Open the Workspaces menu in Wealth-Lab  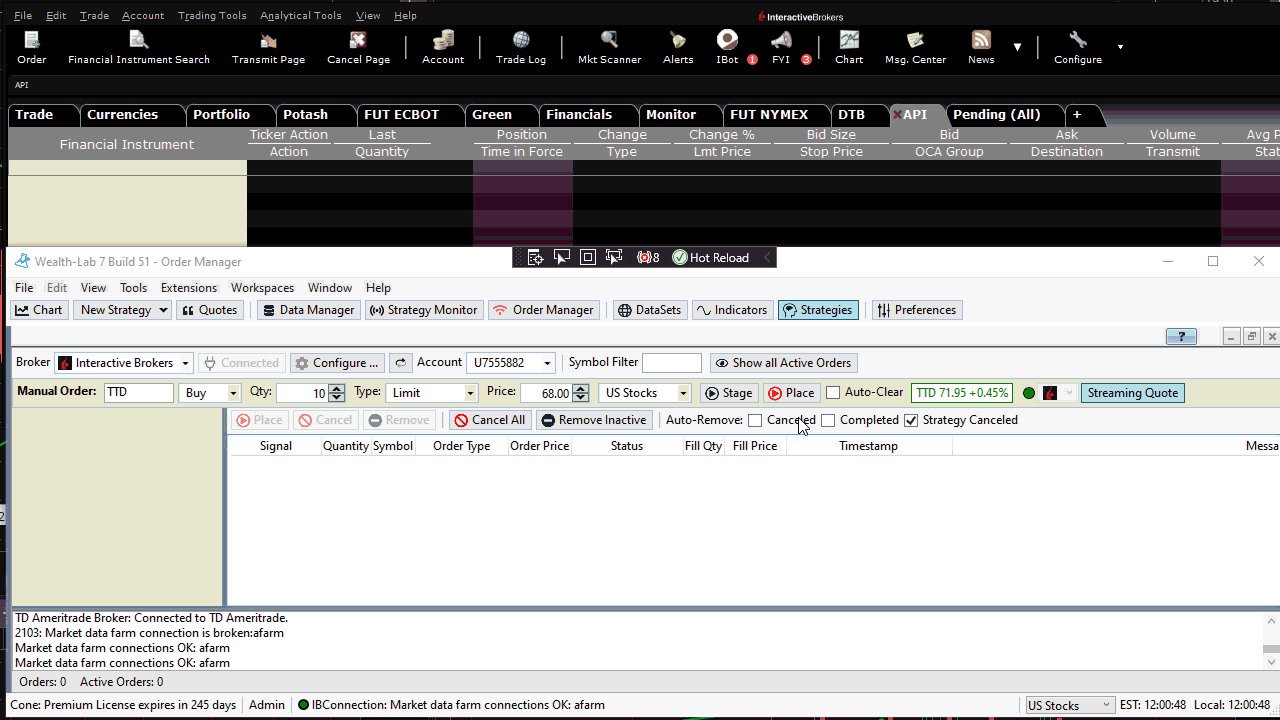tap(262, 288)
